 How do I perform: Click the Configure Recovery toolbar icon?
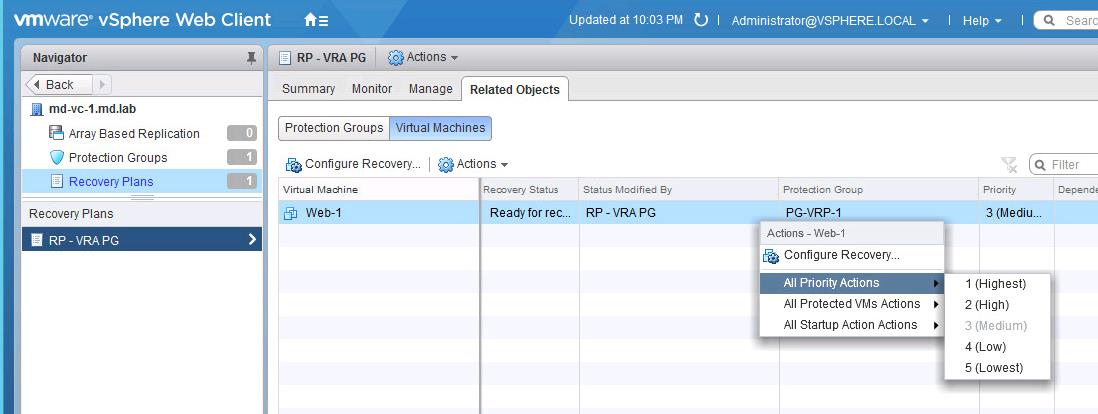click(x=293, y=165)
